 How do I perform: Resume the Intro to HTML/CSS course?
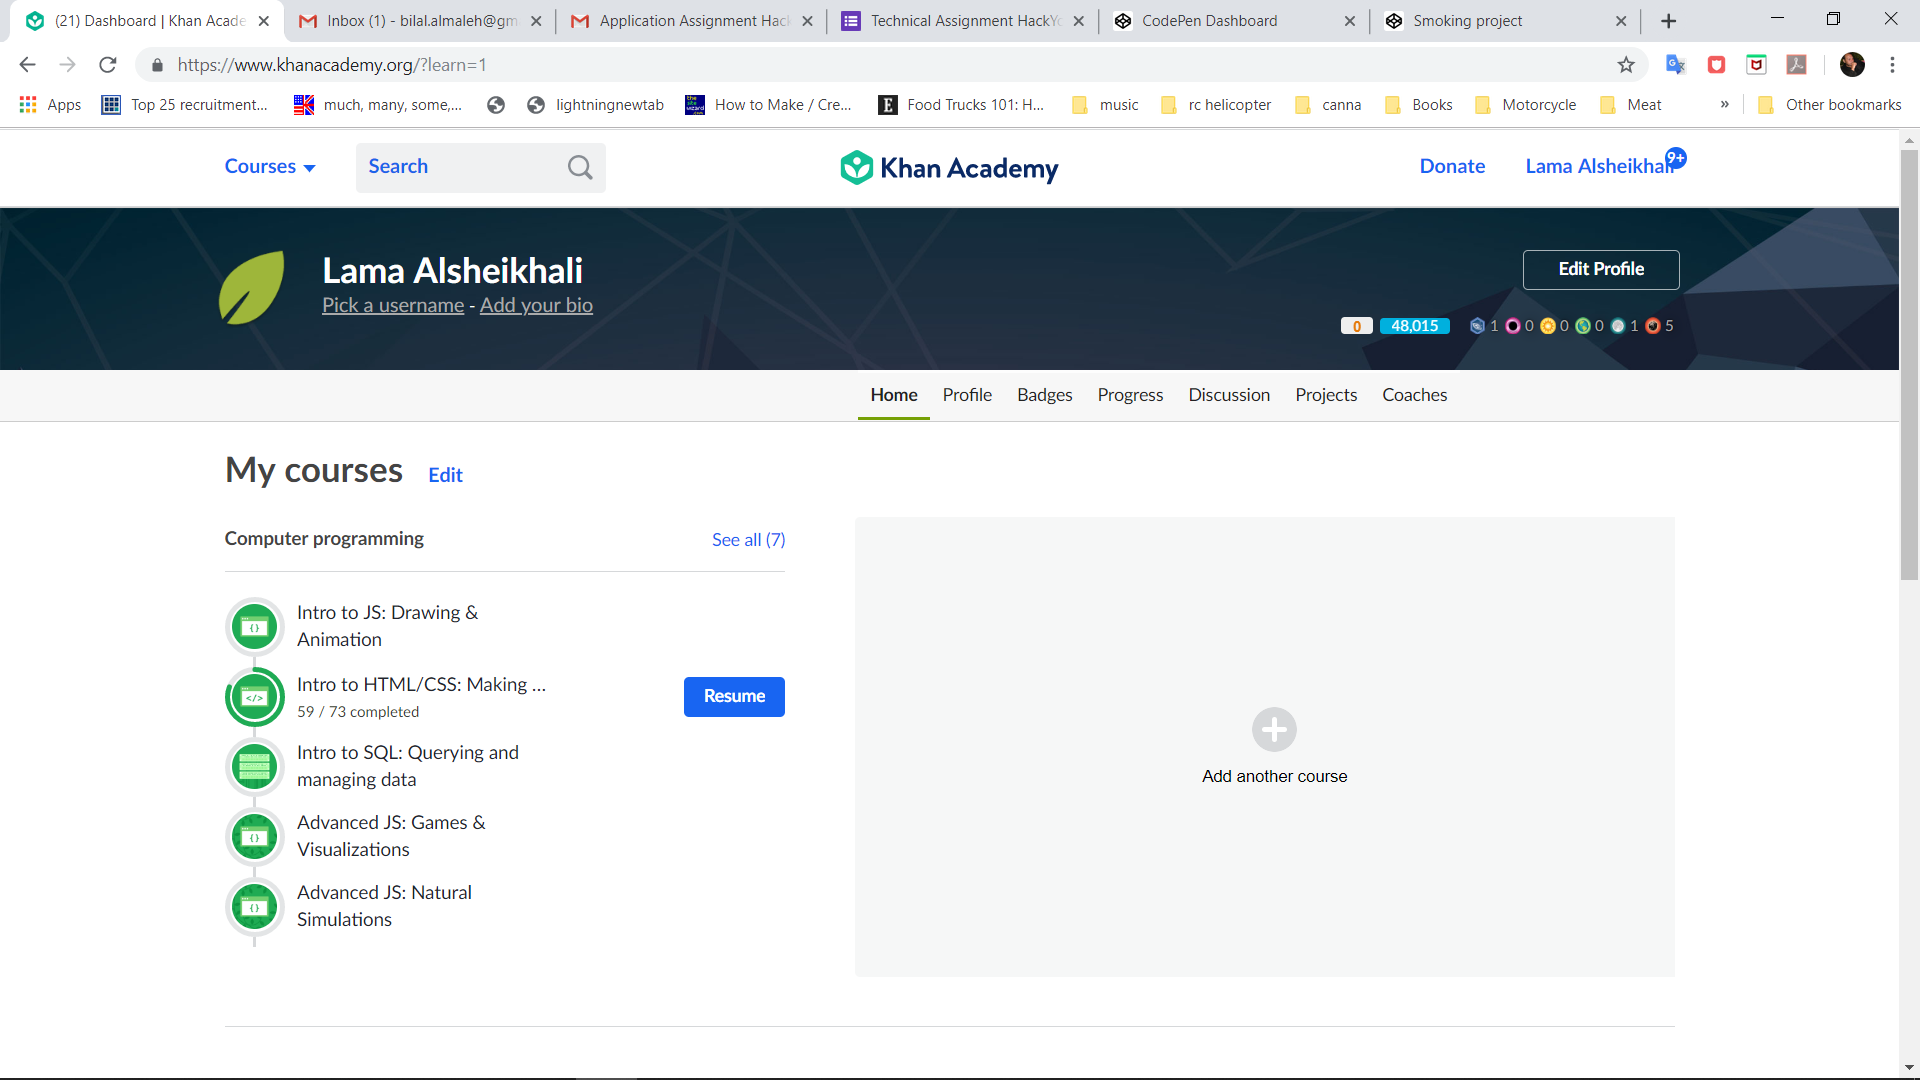pyautogui.click(x=734, y=697)
